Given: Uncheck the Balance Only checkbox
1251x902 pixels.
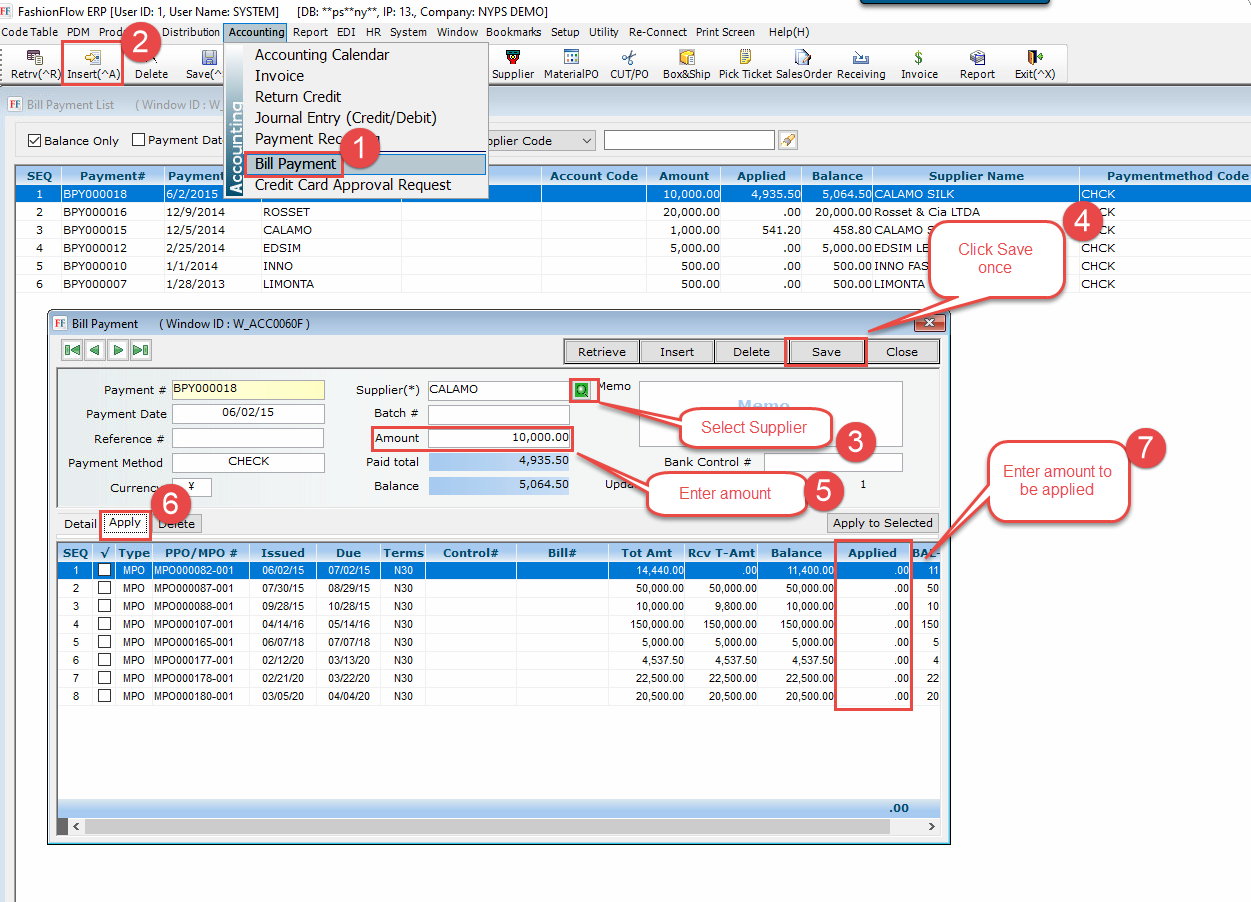Looking at the screenshot, I should (x=35, y=141).
